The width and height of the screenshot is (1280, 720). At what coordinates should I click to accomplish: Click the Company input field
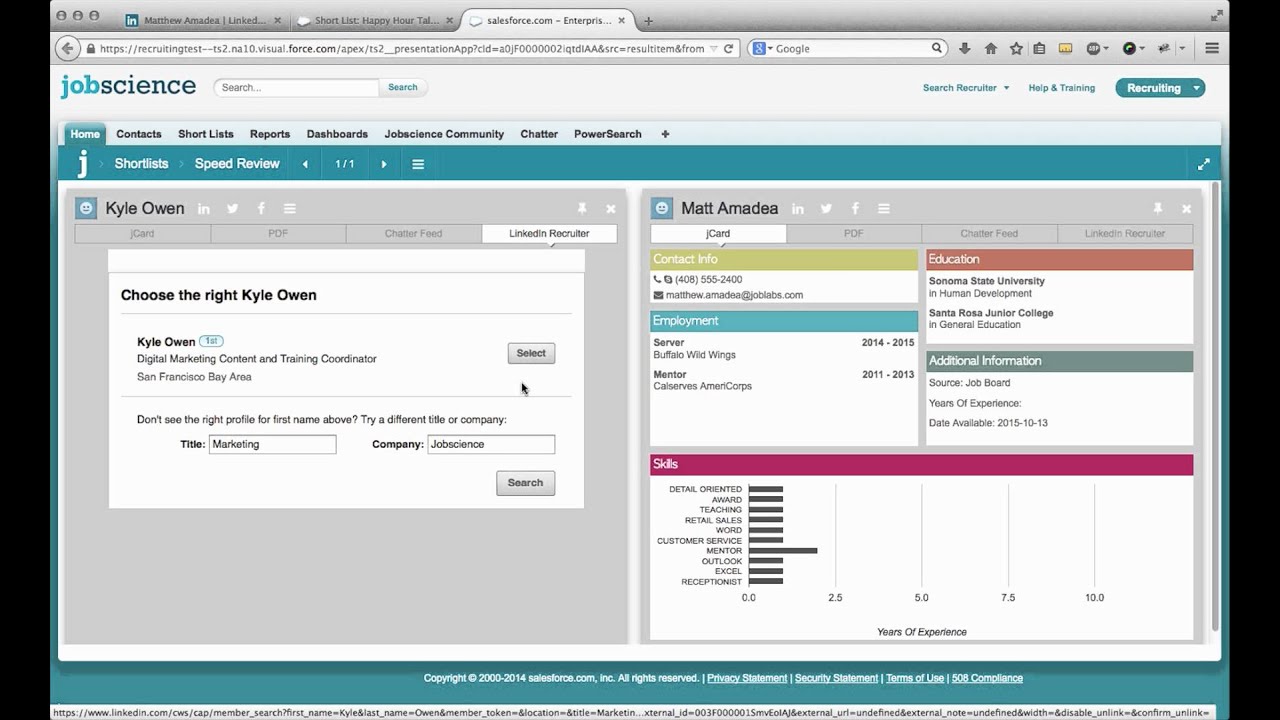[x=491, y=444]
